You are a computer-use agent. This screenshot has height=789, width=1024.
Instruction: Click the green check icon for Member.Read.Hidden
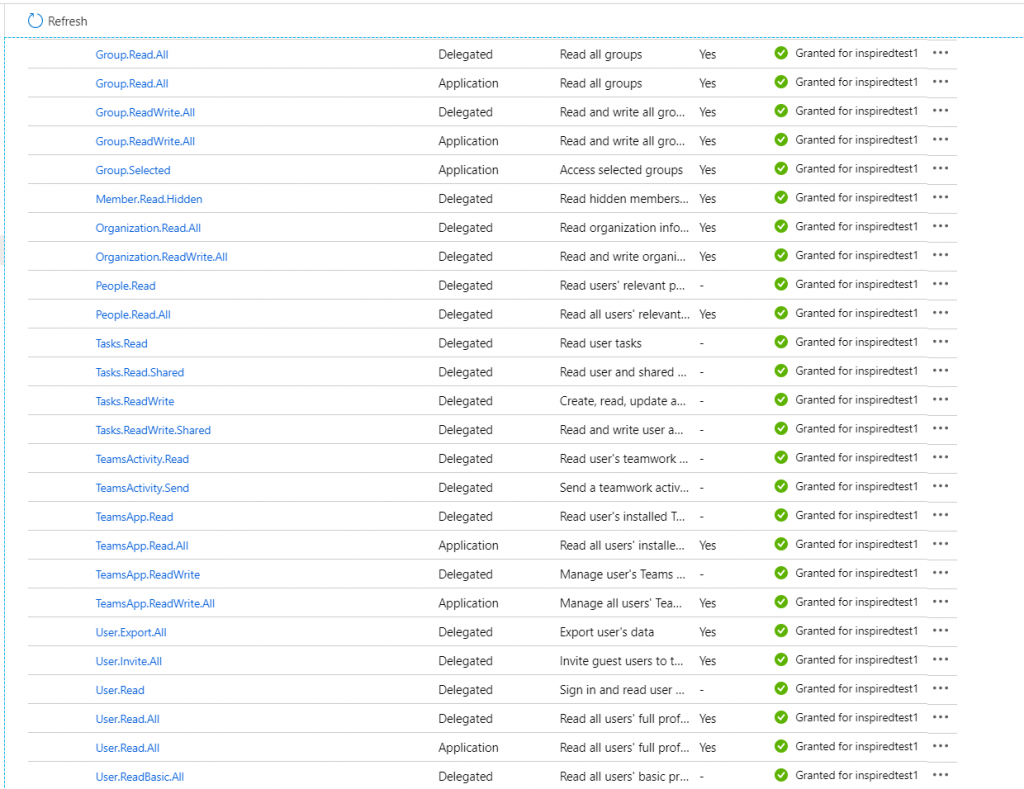781,198
